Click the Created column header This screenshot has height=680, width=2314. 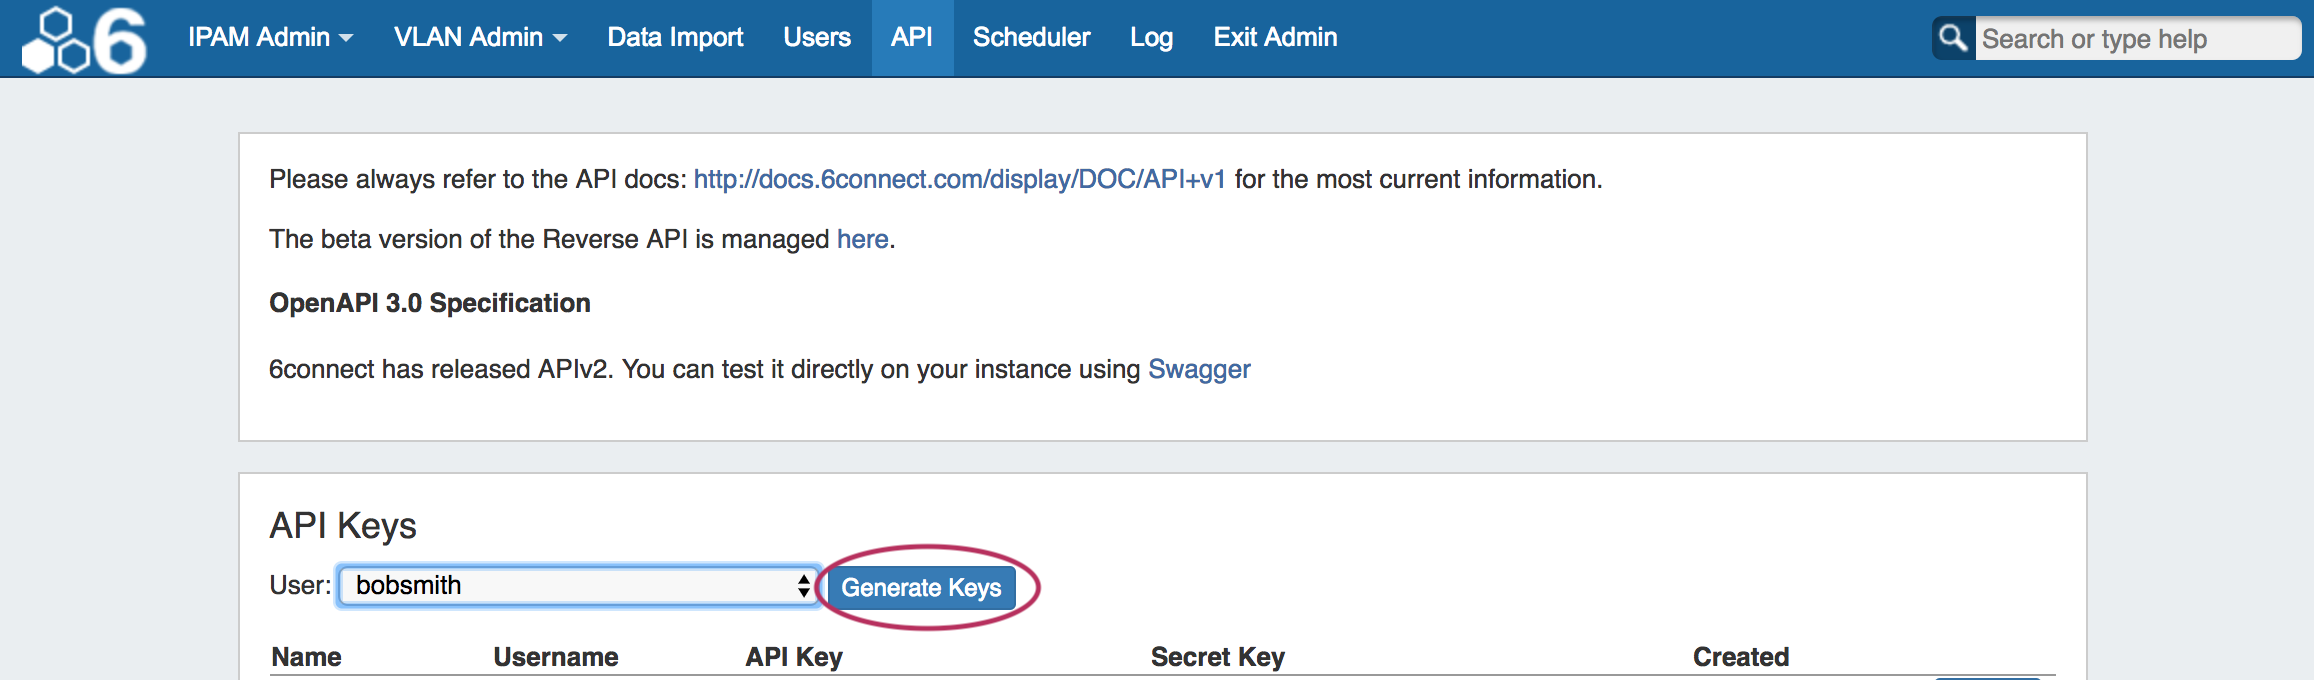1740,657
